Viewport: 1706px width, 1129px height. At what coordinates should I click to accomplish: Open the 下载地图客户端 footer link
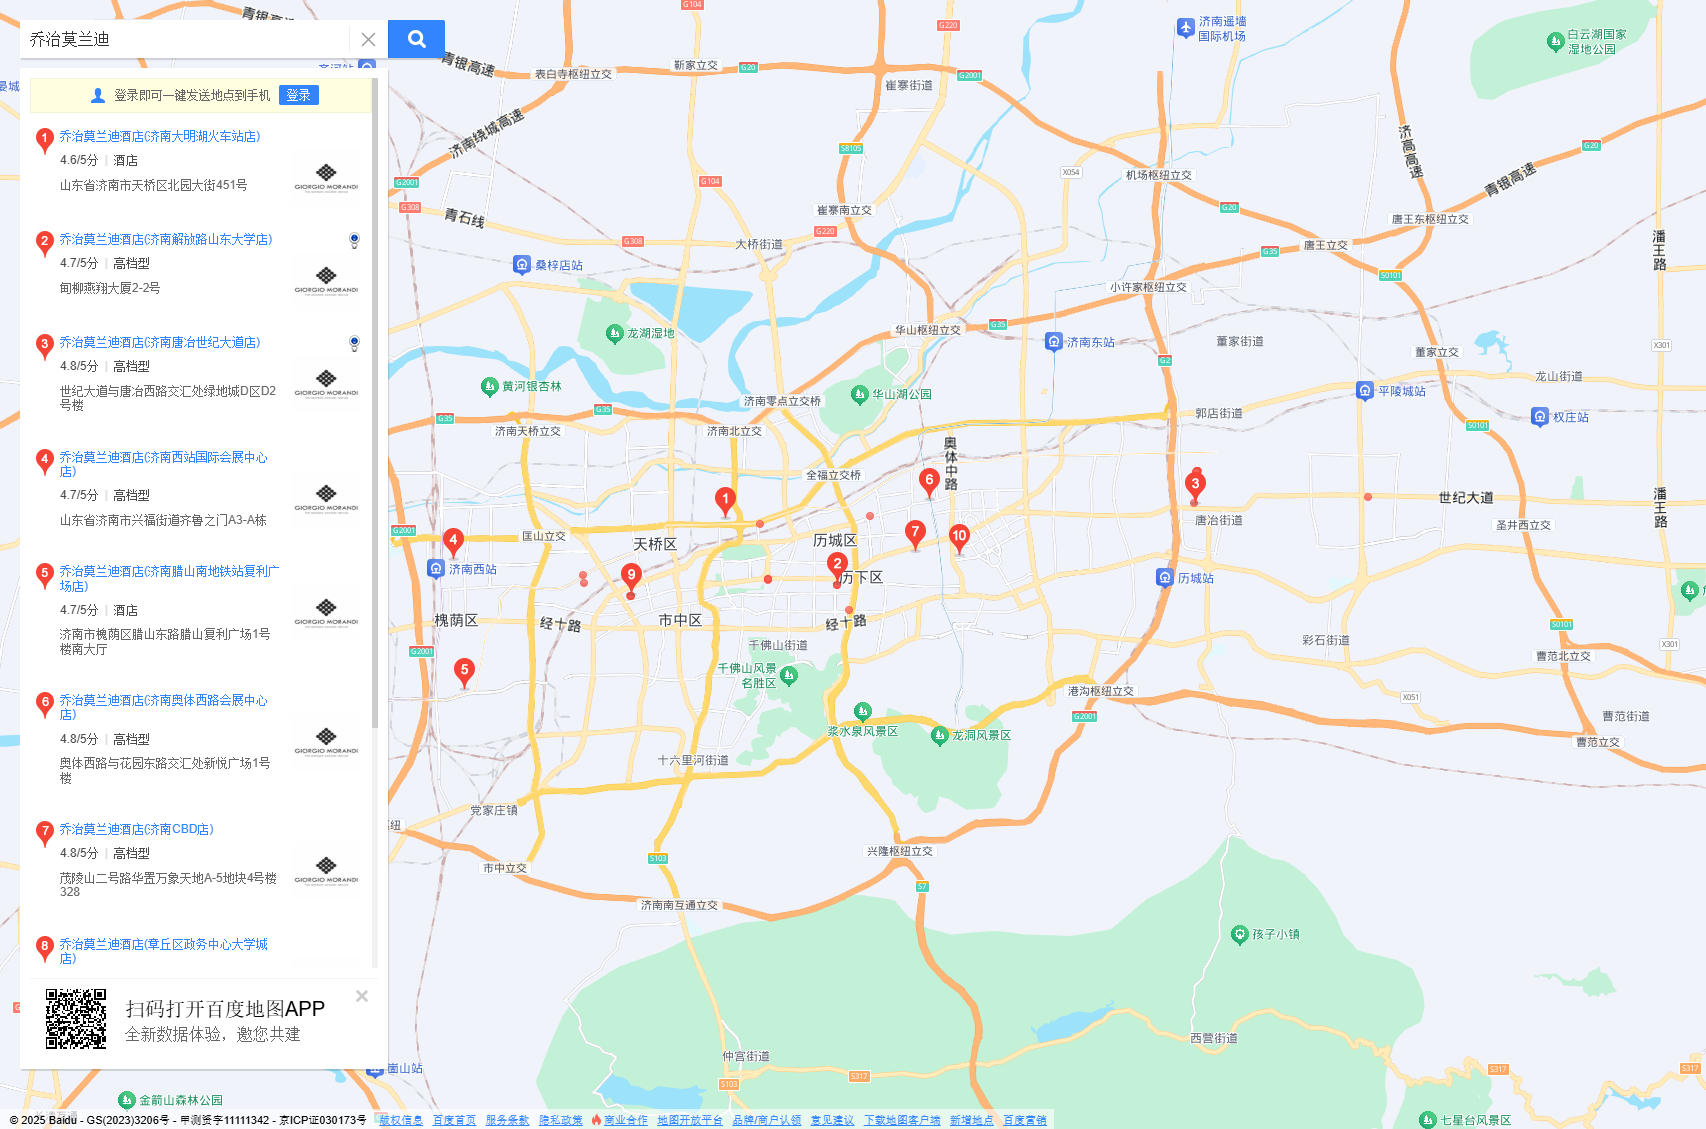902,1120
